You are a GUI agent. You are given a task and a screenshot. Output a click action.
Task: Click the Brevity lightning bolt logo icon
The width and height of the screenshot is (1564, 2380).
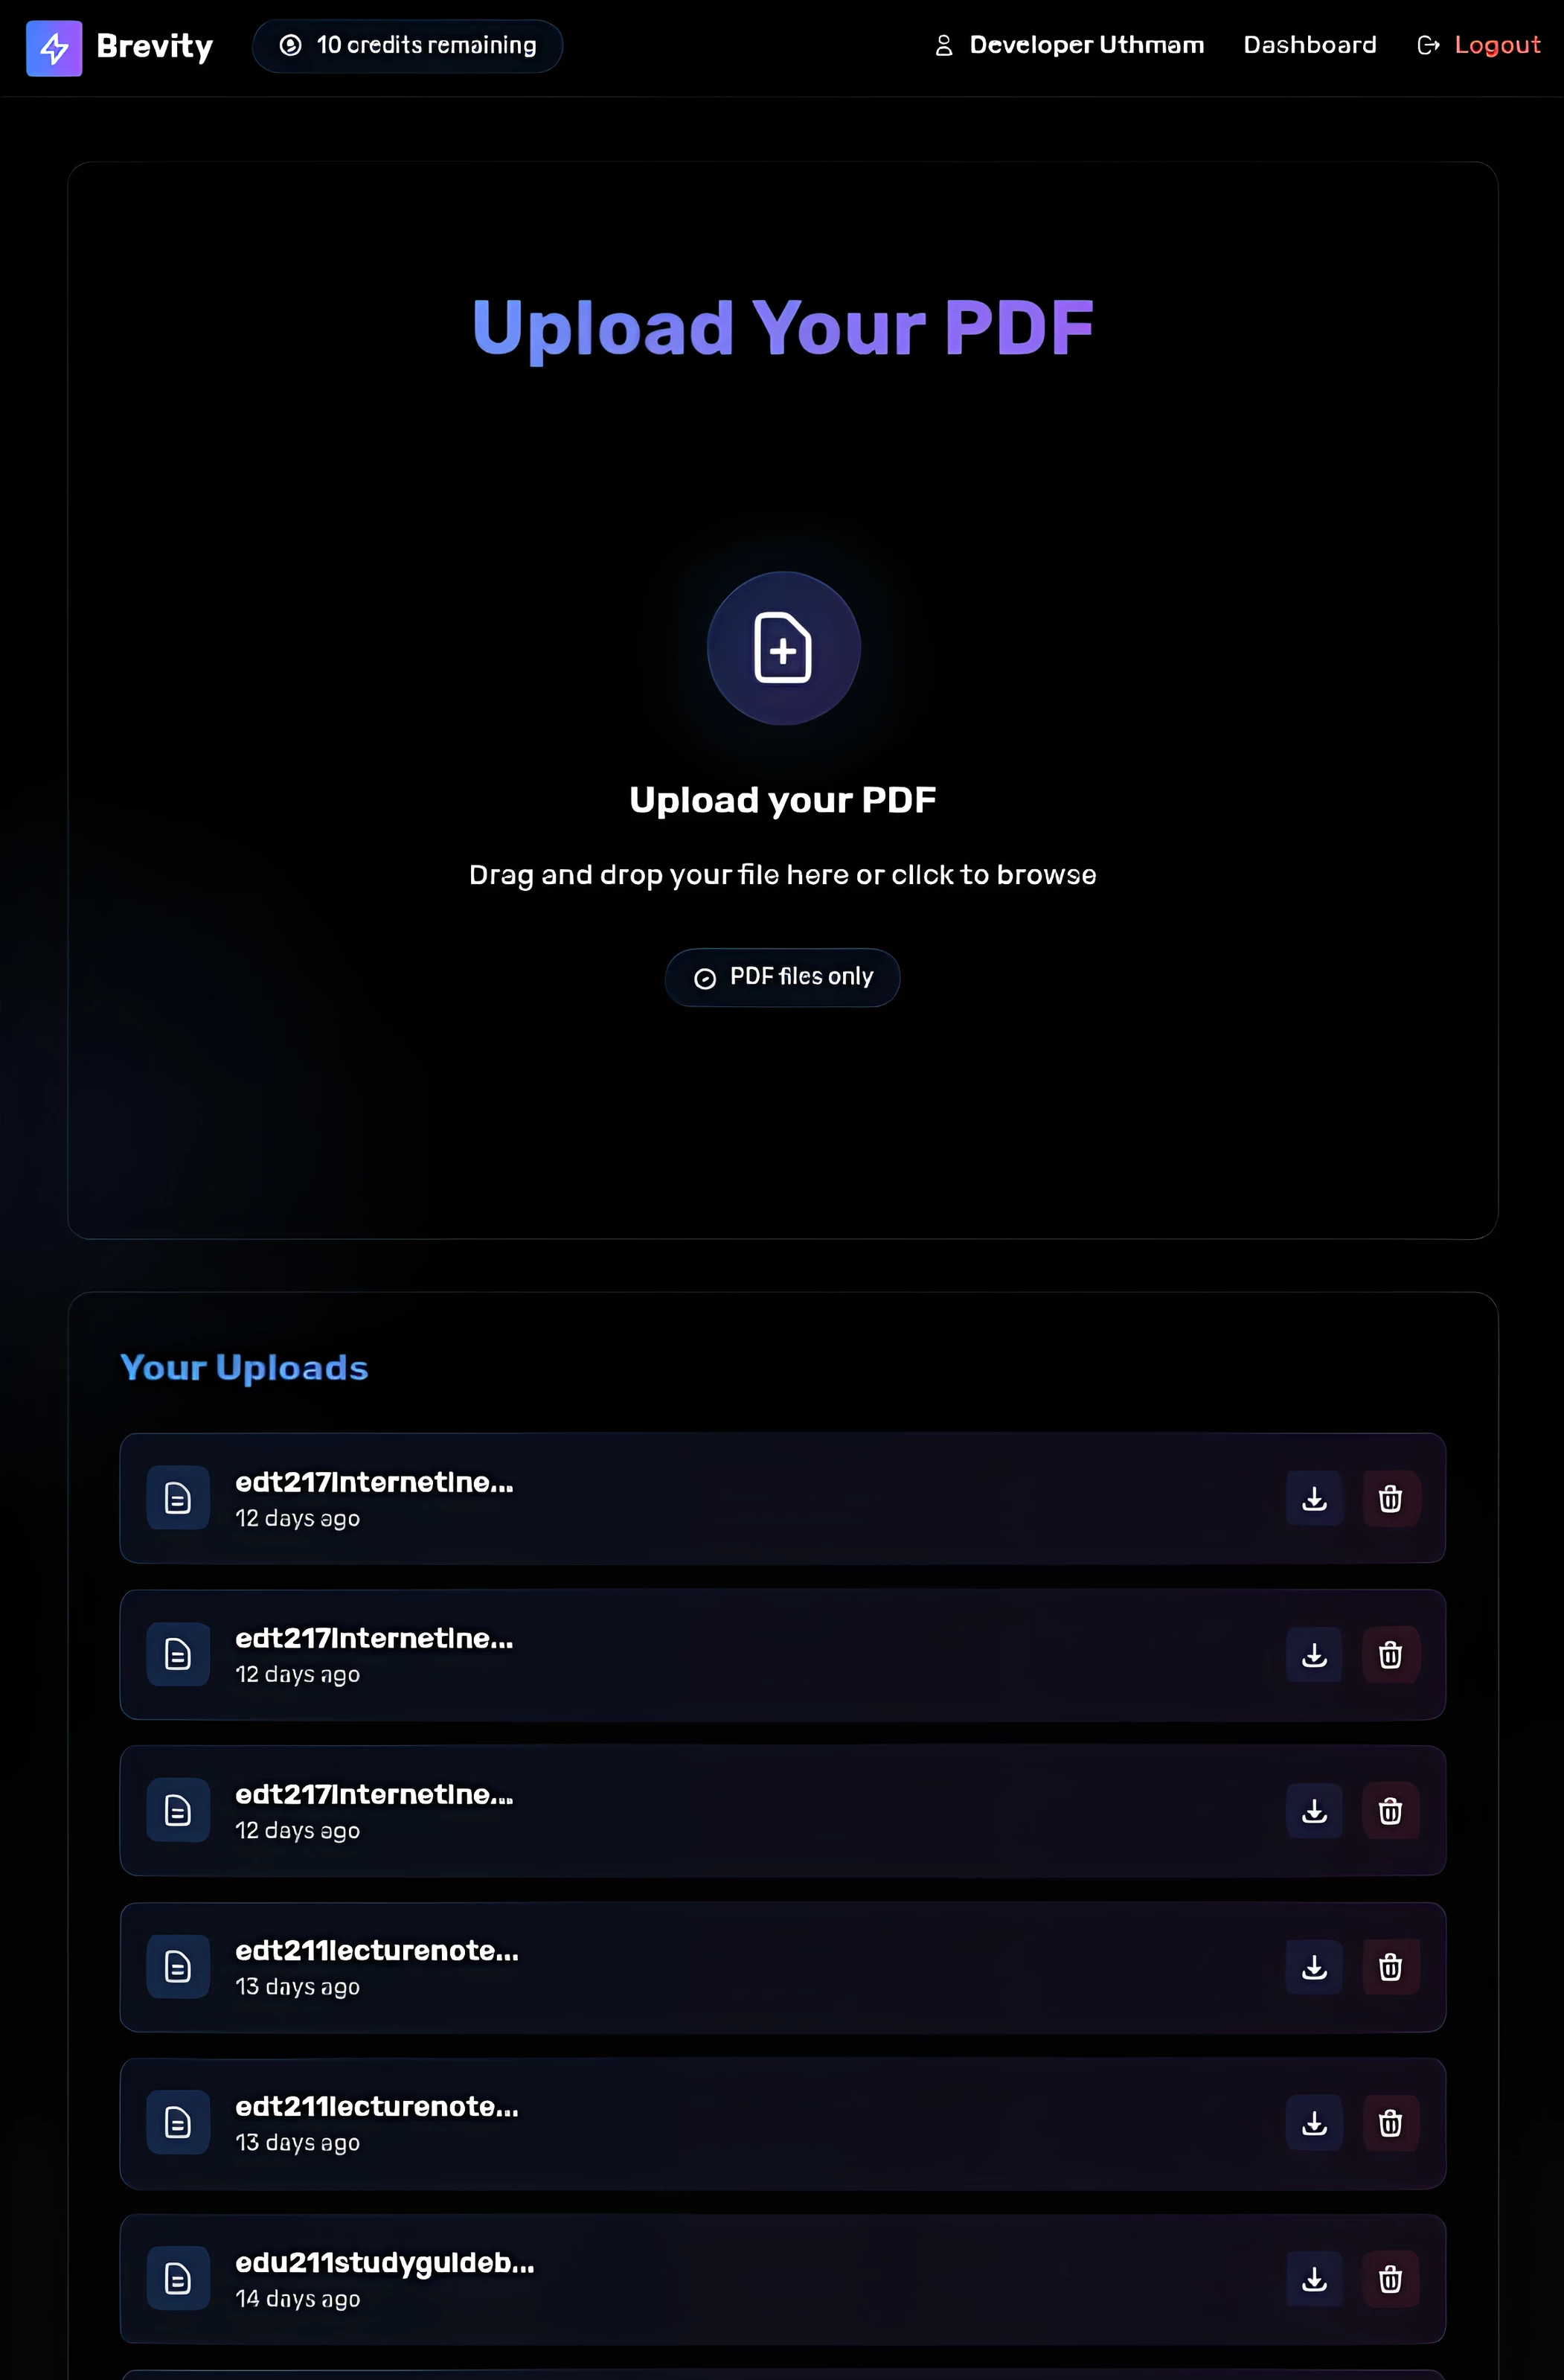click(55, 47)
